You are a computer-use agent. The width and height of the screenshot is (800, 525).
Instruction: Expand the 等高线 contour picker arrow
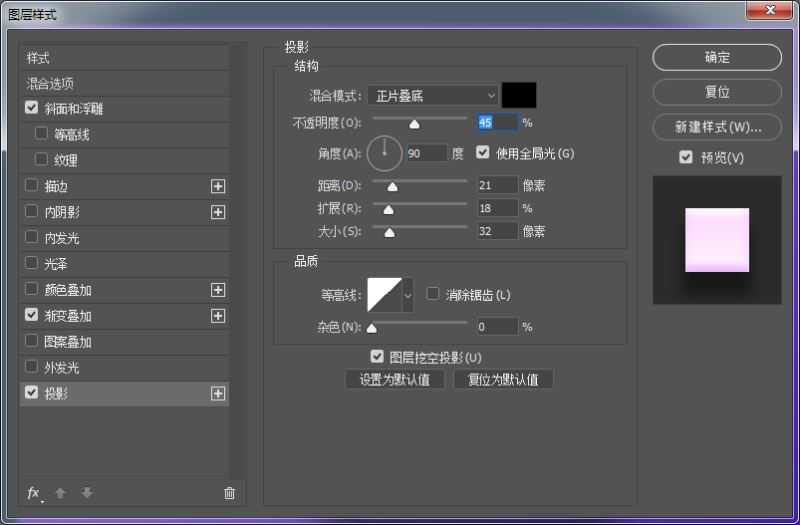click(x=407, y=295)
